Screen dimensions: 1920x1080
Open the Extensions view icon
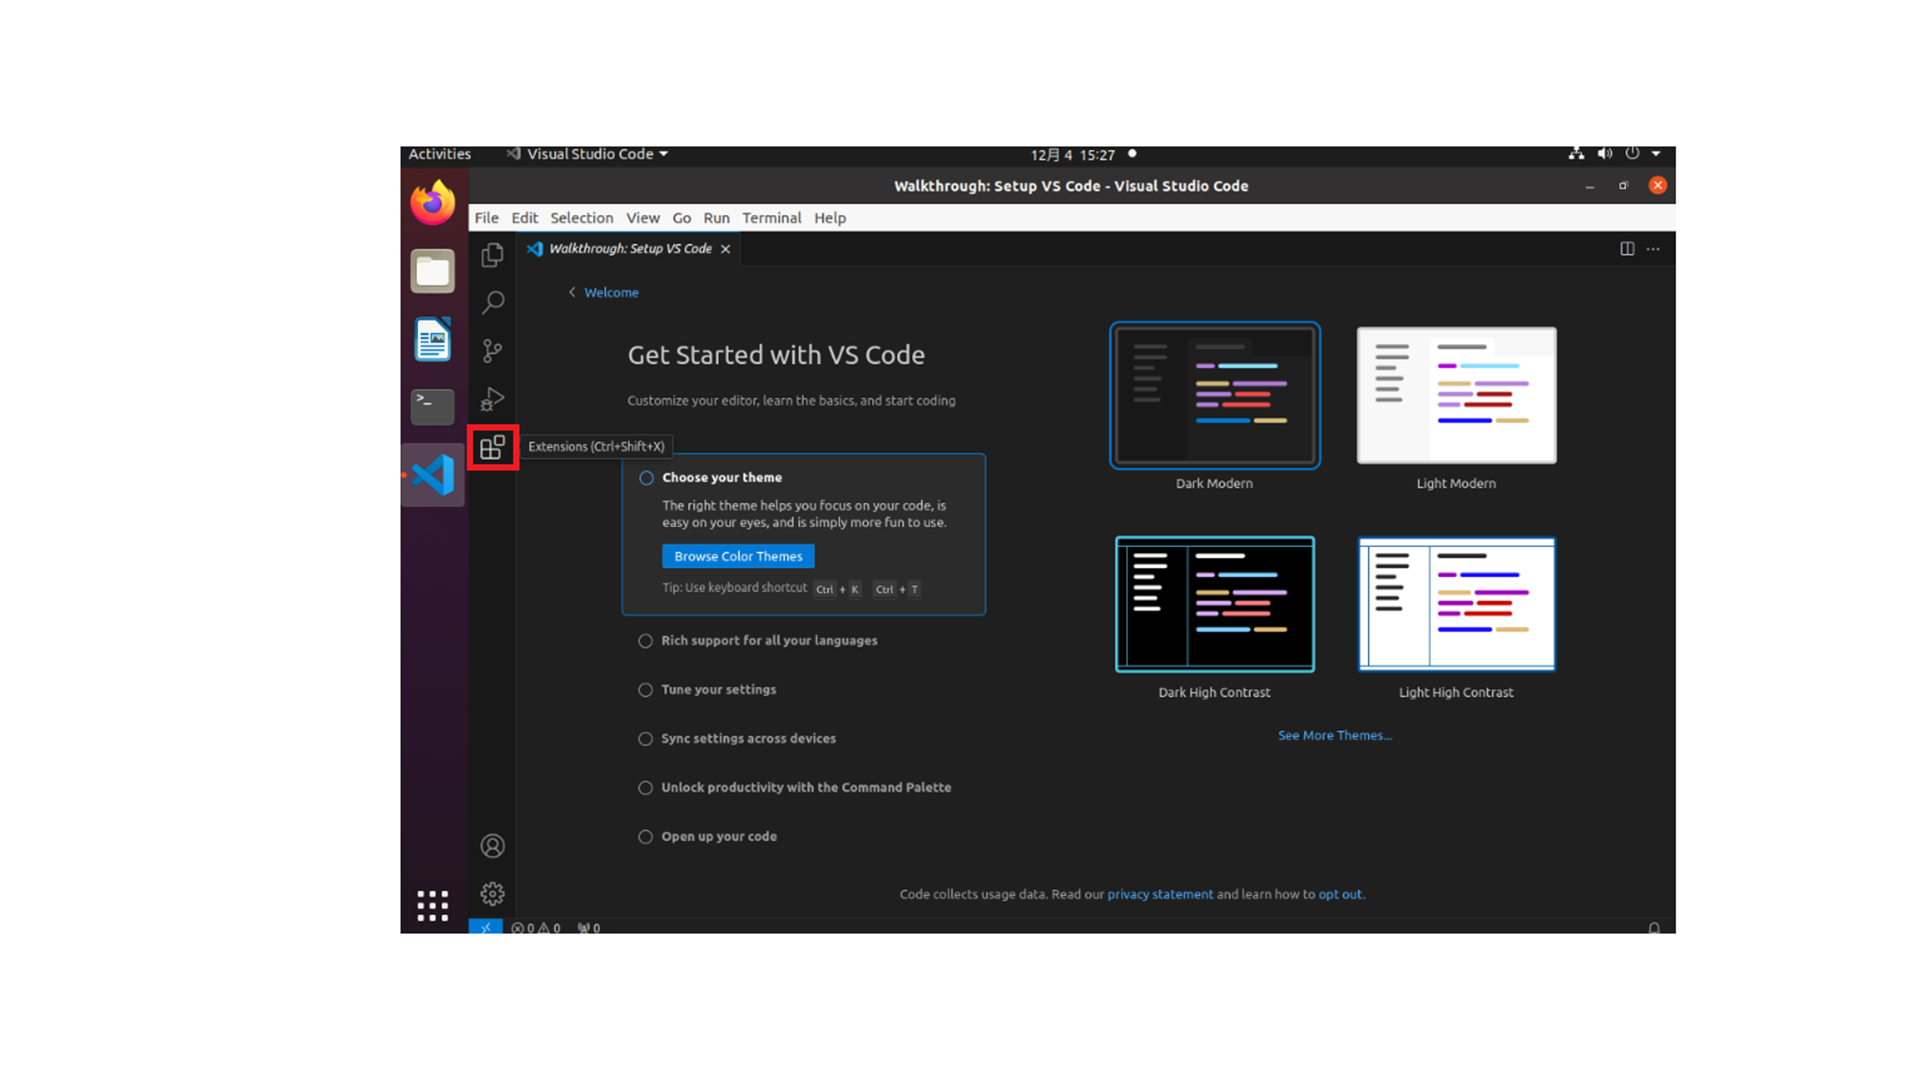492,447
